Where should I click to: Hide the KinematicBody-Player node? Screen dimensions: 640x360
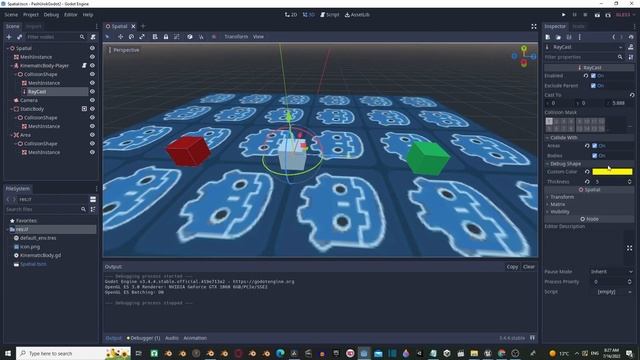coord(92,65)
